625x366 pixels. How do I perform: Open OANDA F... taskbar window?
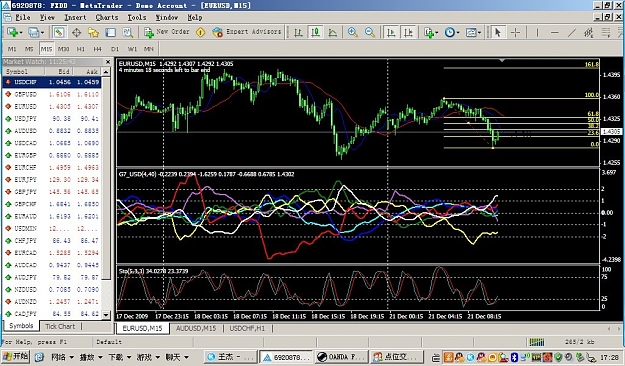pyautogui.click(x=341, y=357)
